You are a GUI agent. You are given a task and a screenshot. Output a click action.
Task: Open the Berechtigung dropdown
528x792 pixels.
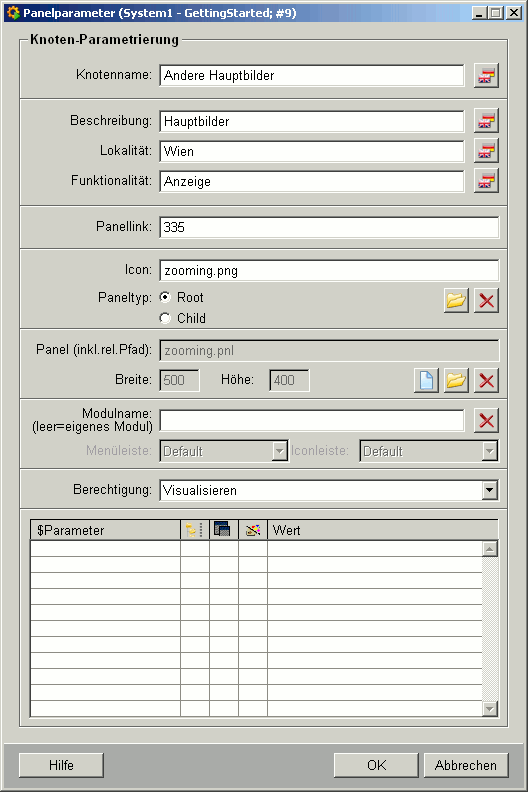(489, 490)
